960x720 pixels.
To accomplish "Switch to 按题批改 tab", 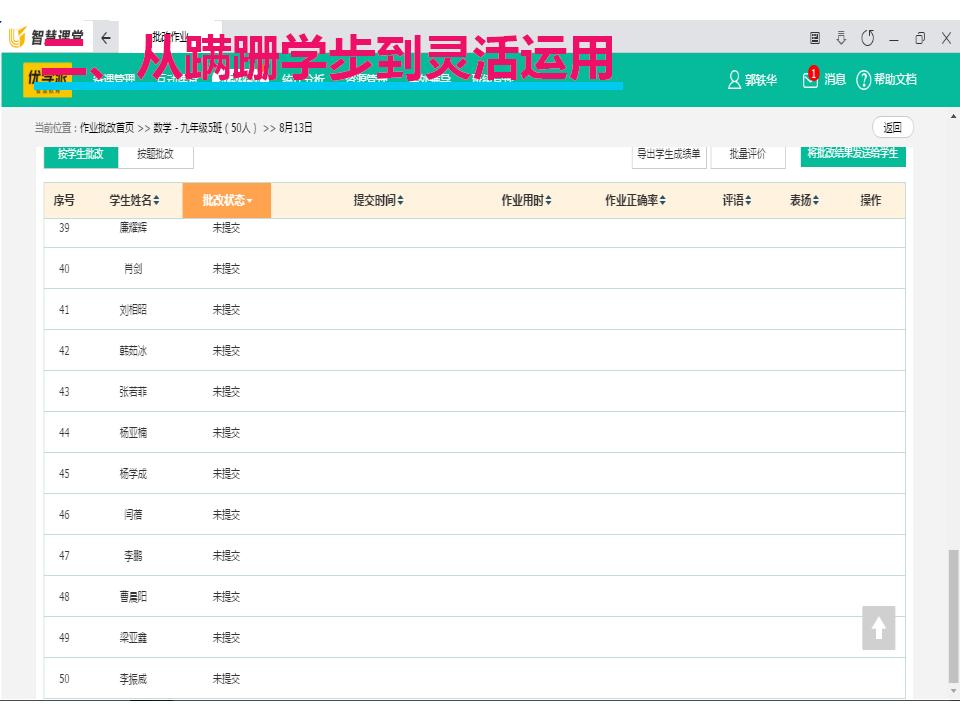I will click(x=155, y=154).
